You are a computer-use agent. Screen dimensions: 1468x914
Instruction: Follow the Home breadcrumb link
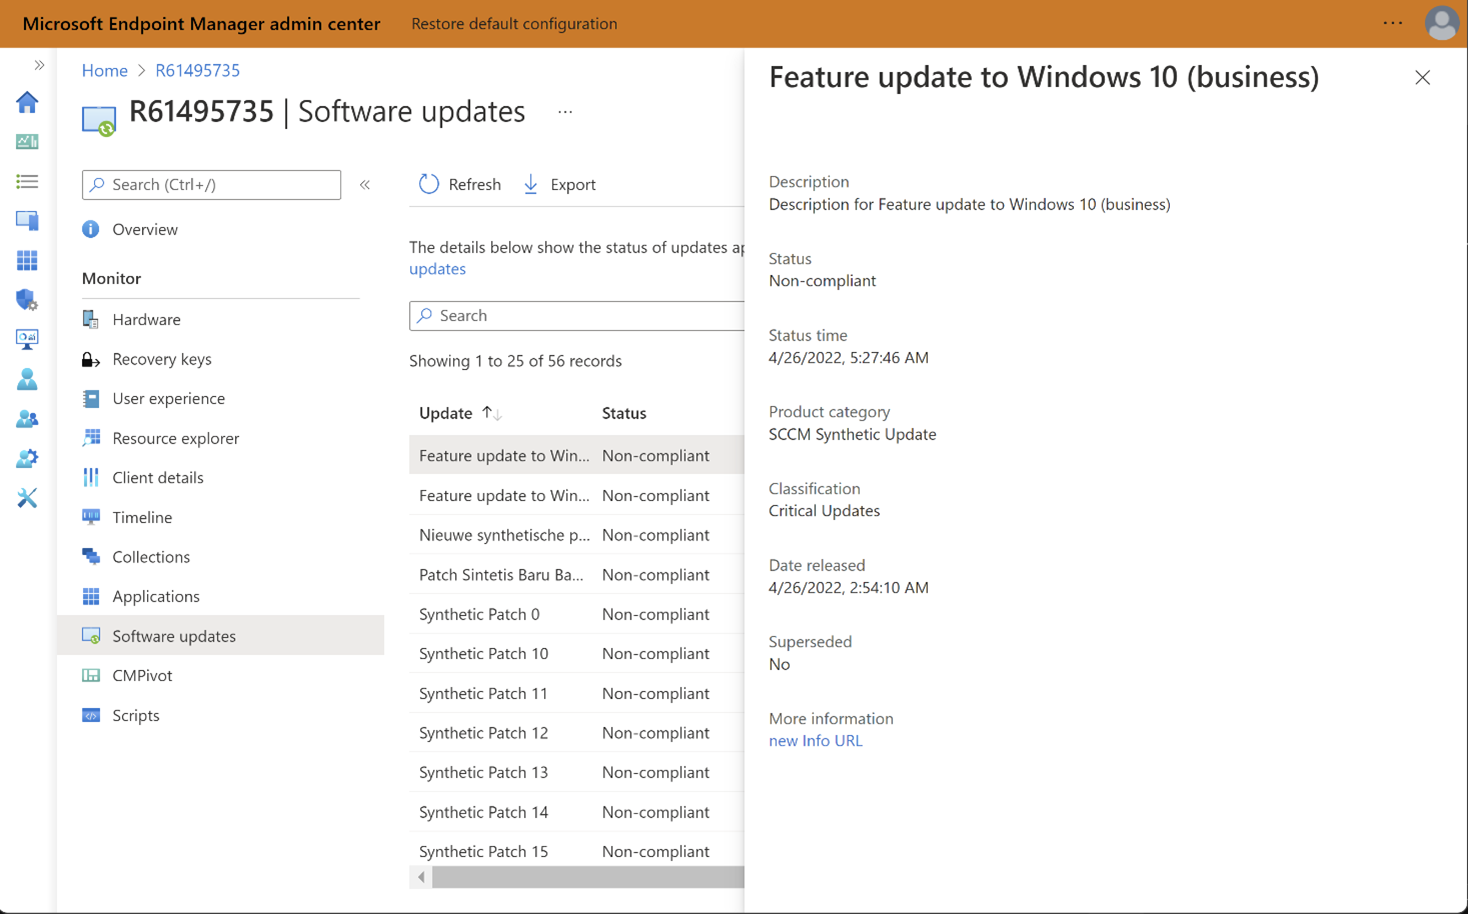pos(105,70)
